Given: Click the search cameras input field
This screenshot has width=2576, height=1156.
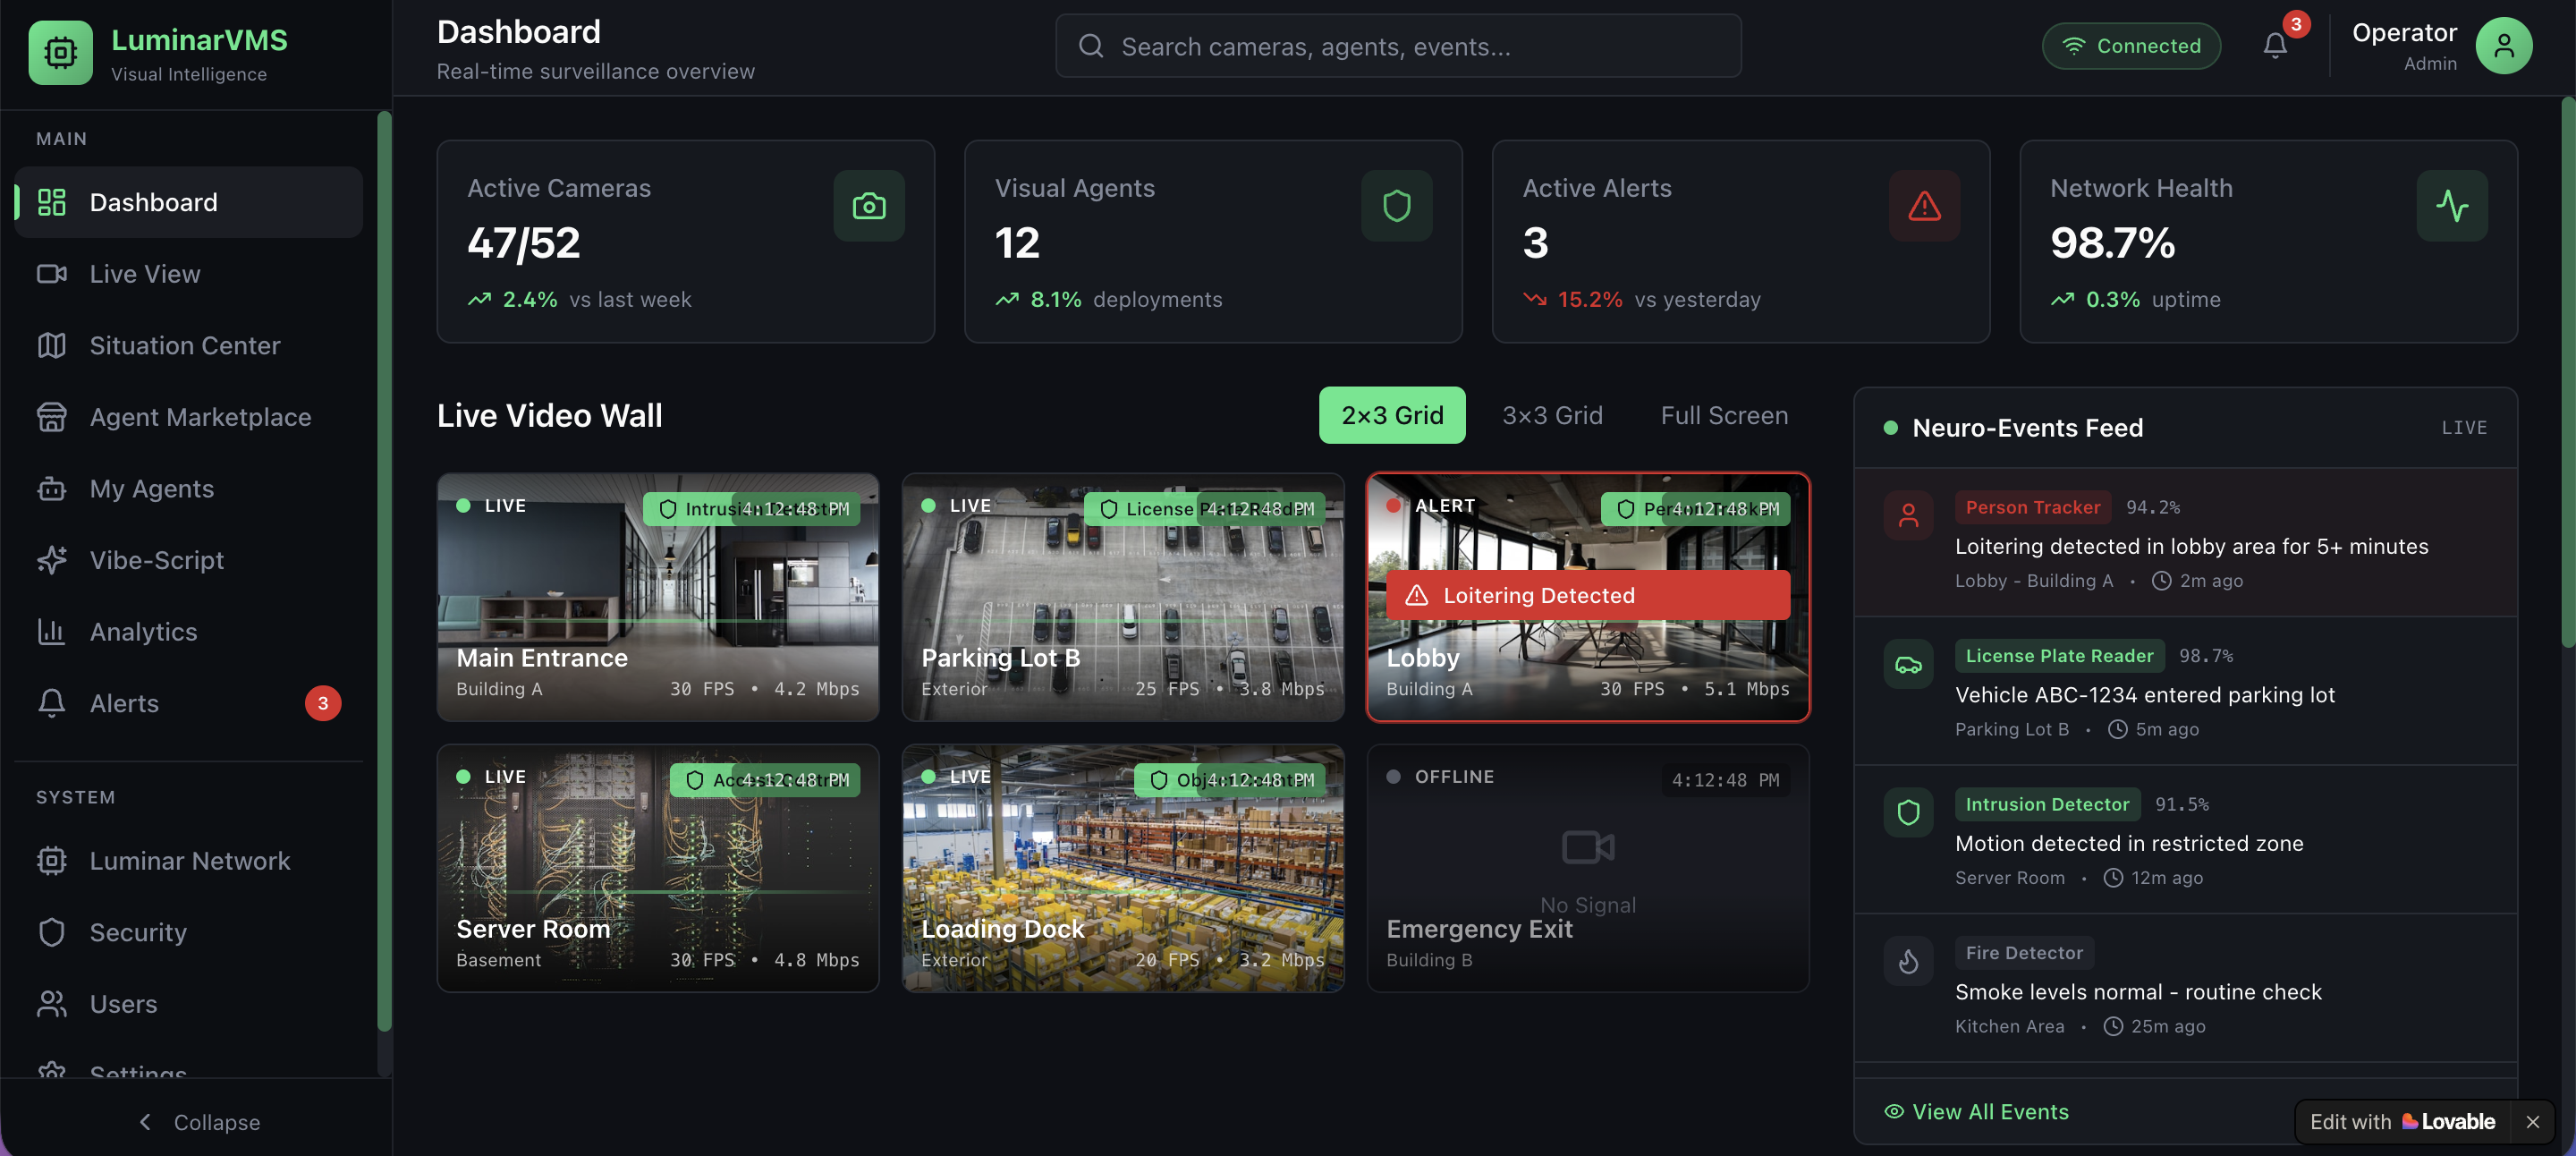Looking at the screenshot, I should click(1398, 46).
